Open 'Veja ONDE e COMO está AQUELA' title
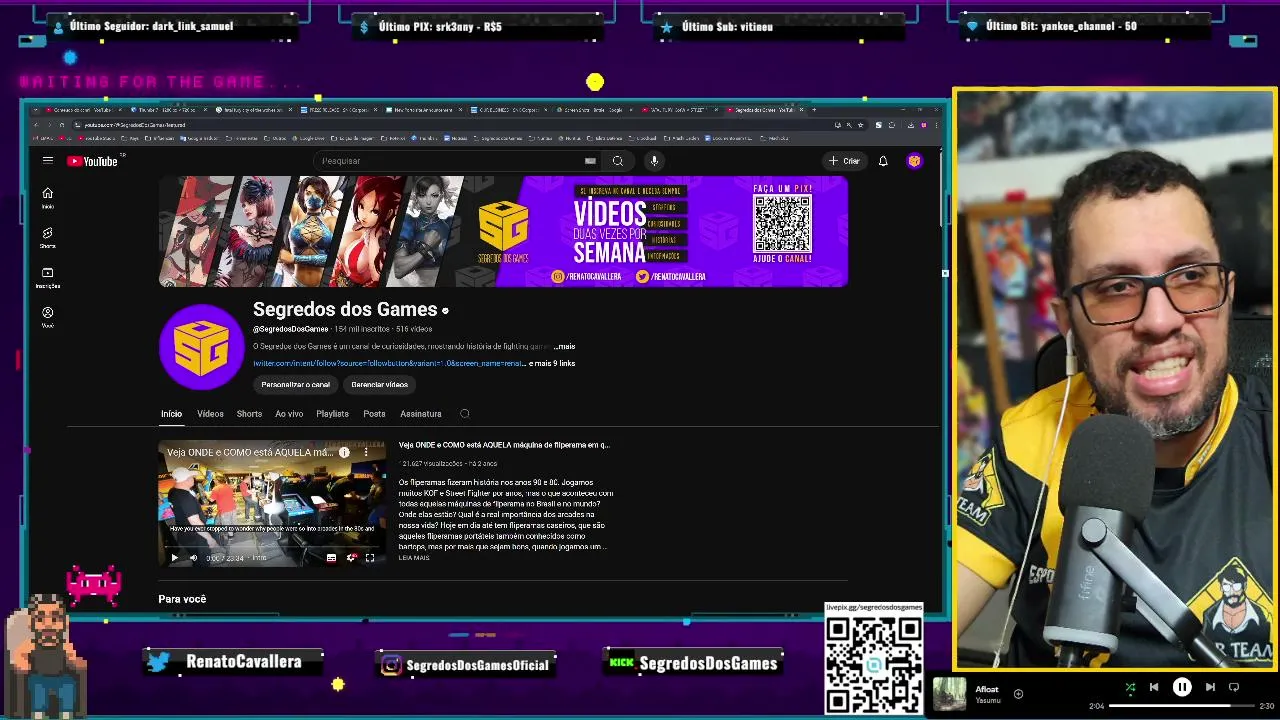 pyautogui.click(x=504, y=445)
